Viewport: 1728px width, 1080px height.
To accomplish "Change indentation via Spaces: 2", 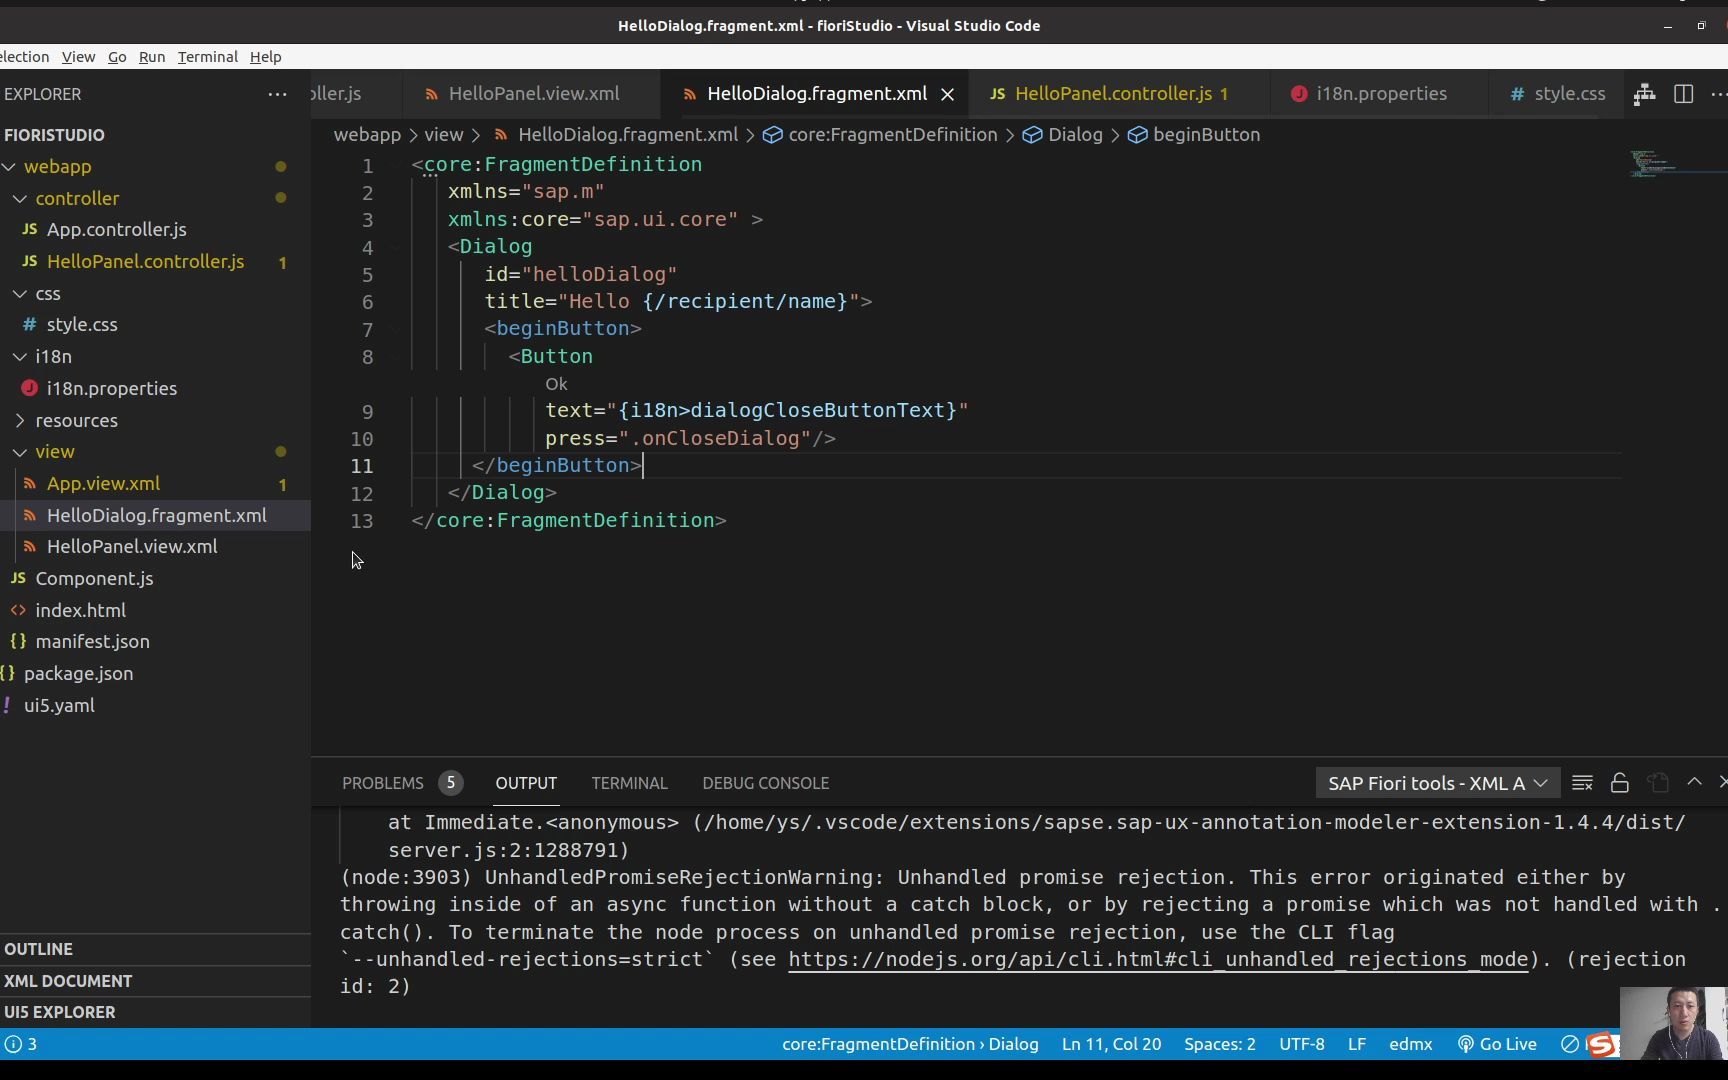I will coord(1219,1044).
